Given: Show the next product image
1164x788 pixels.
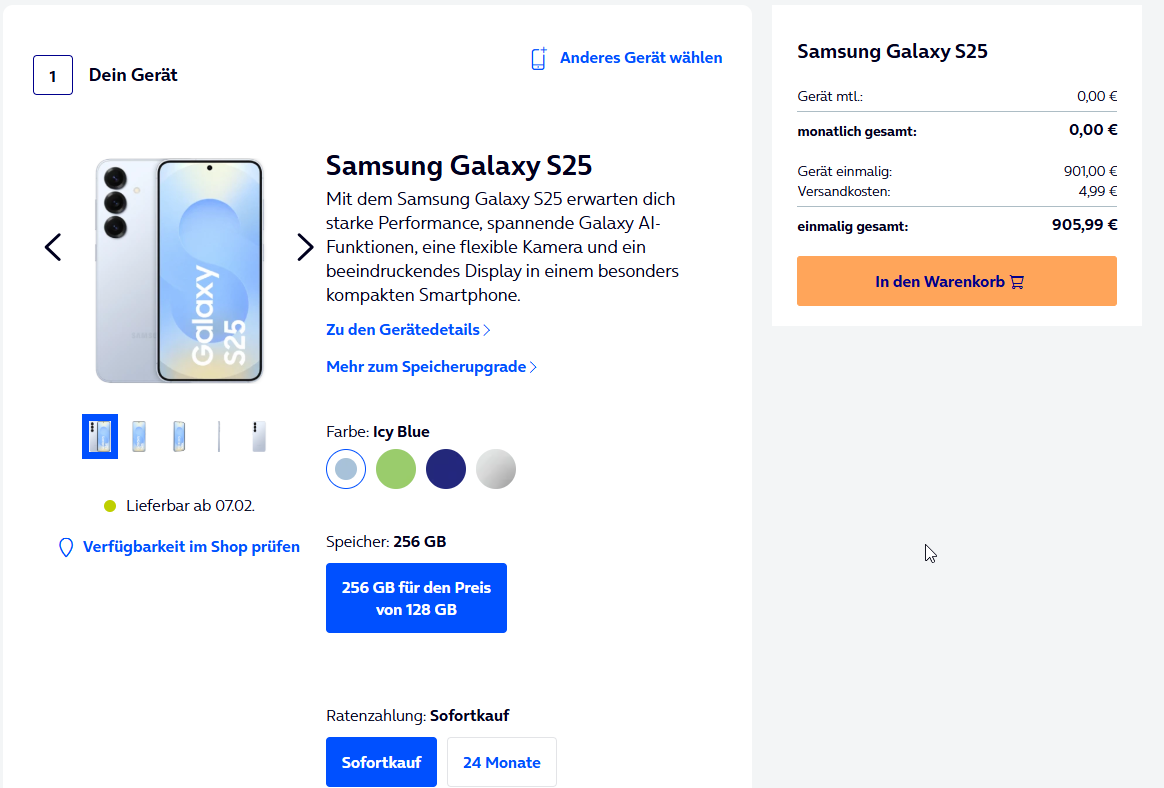Looking at the screenshot, I should 305,247.
